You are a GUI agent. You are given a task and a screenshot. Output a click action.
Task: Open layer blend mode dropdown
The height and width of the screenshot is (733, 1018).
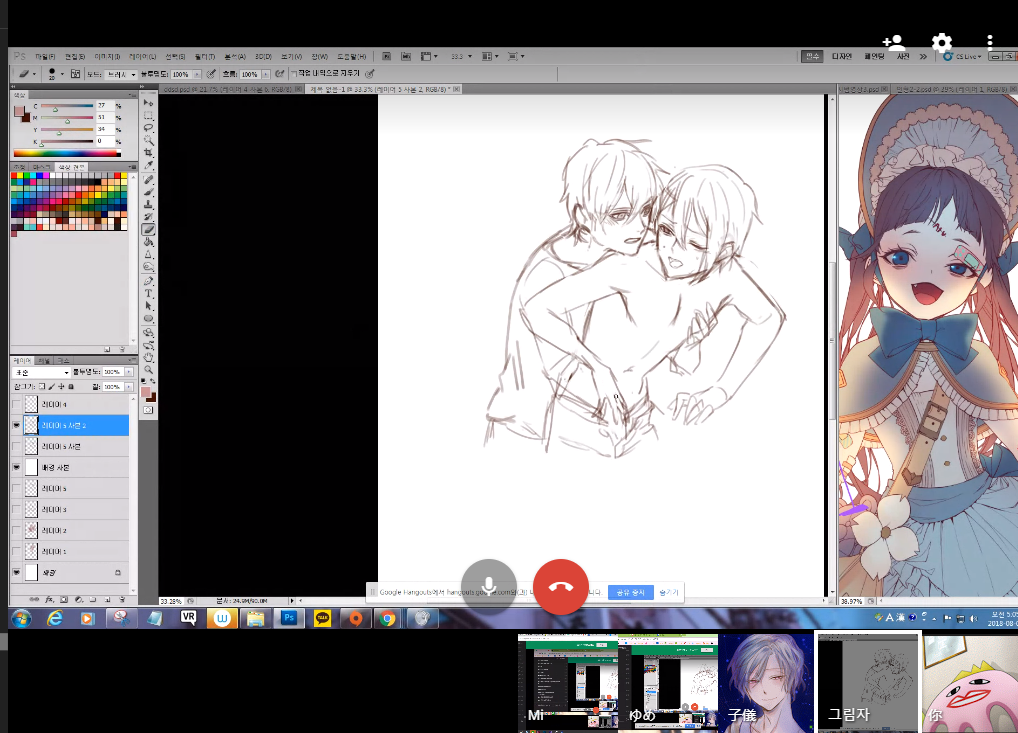tap(42, 372)
